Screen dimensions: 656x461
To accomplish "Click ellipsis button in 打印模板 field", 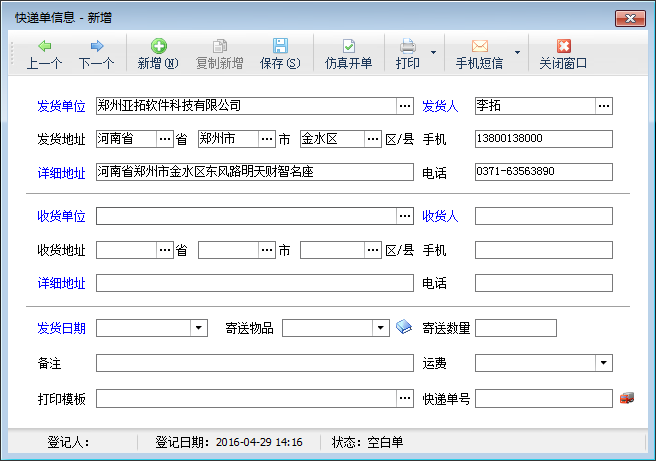I will tap(404, 399).
